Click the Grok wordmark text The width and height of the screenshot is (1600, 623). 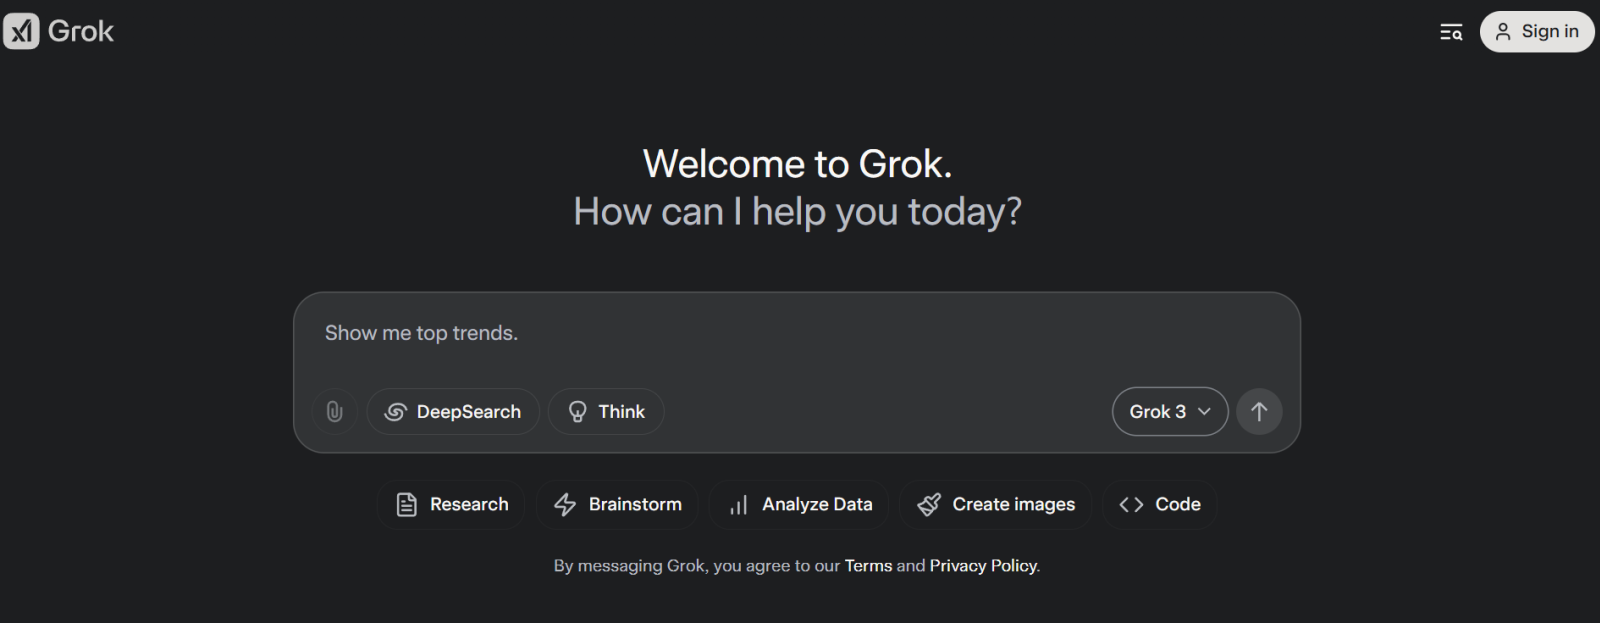pos(81,32)
